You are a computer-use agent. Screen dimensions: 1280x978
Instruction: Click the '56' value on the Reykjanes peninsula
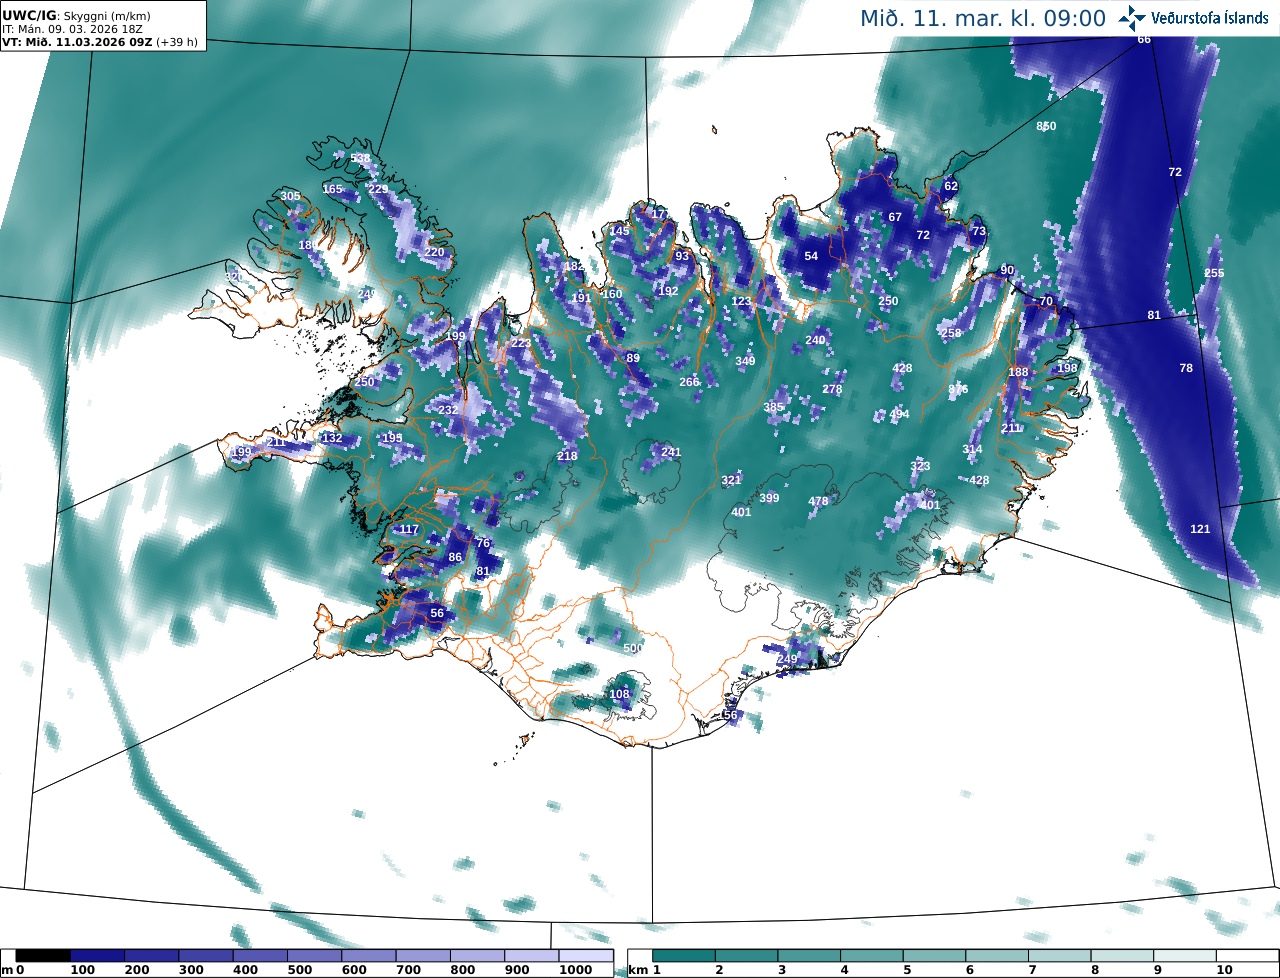click(x=436, y=613)
